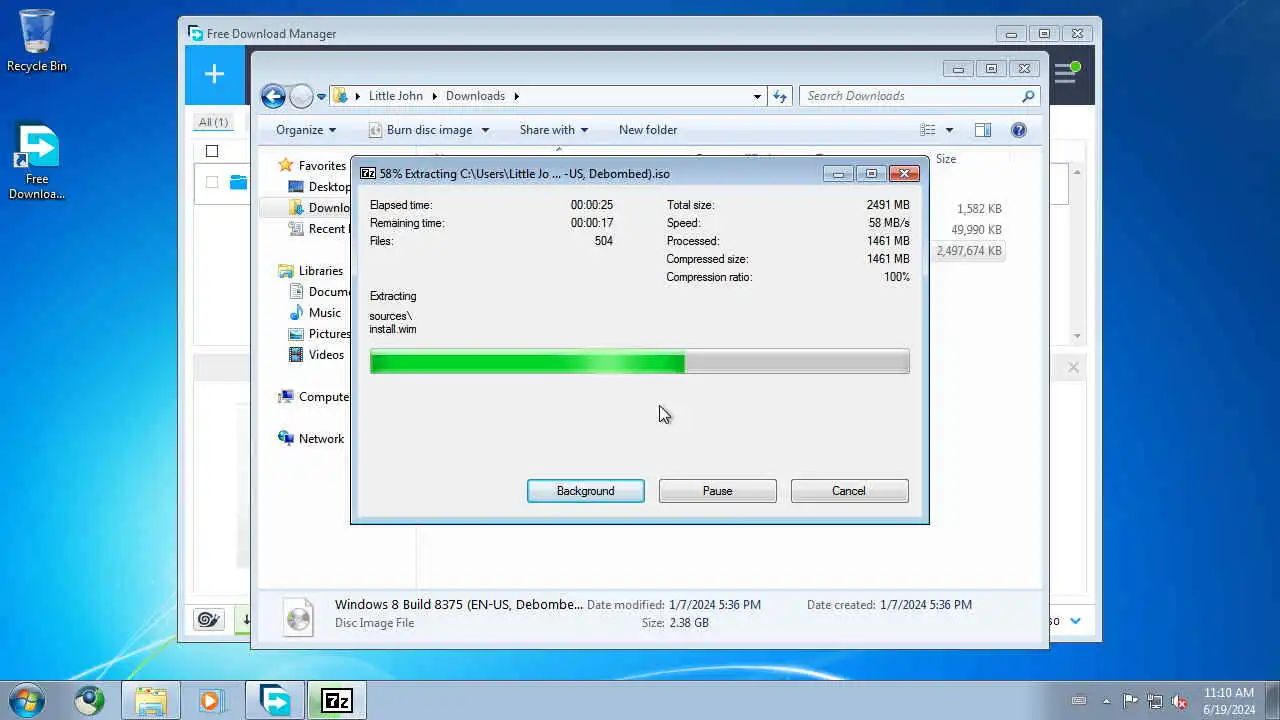Open the Organize dropdown menu
The height and width of the screenshot is (720, 1280).
point(306,130)
